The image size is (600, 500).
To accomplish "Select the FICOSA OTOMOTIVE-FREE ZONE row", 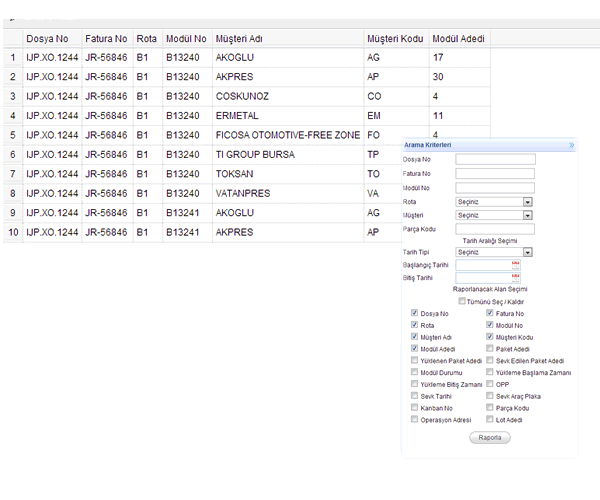I will tap(286, 135).
